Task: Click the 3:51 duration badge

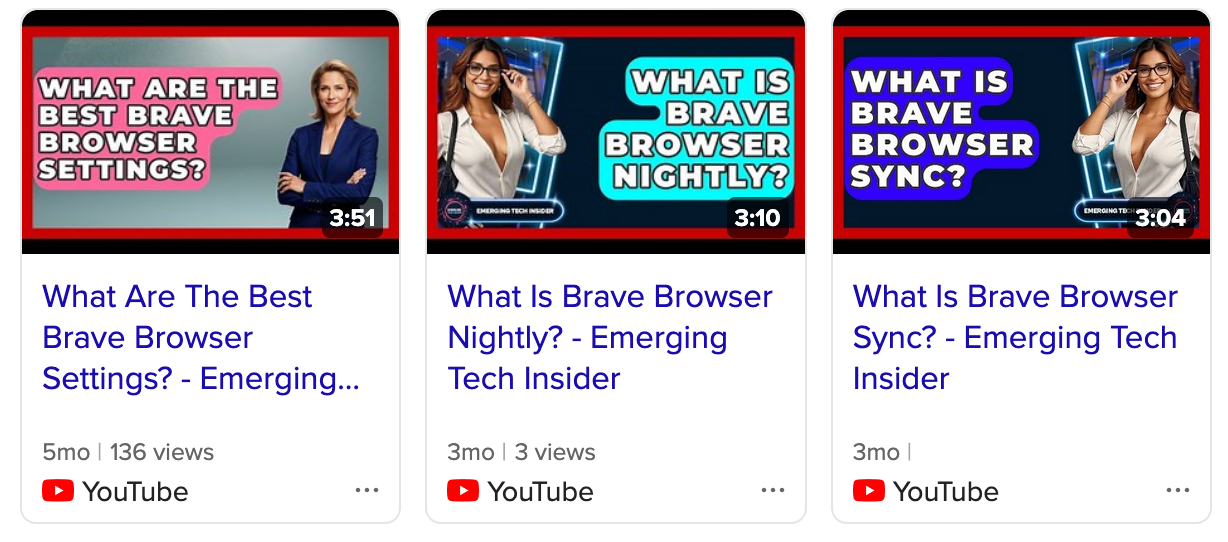Action: [x=352, y=218]
